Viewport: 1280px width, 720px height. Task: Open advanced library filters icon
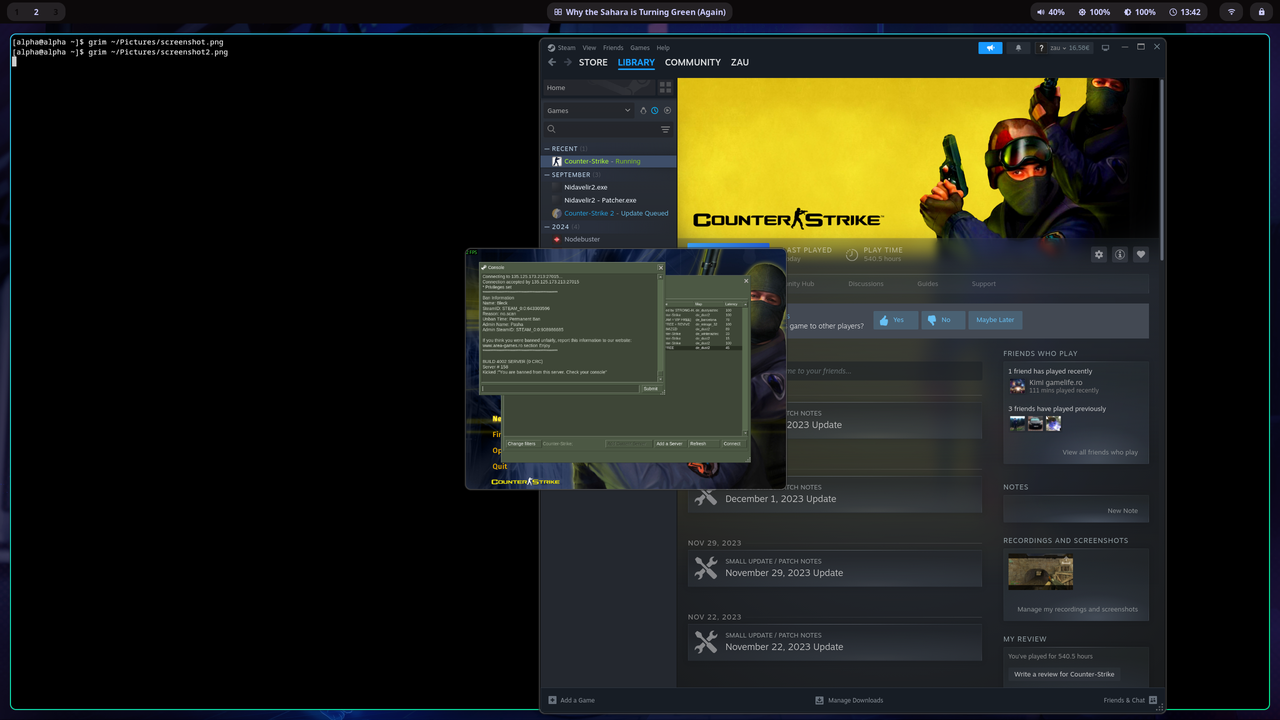click(x=665, y=130)
